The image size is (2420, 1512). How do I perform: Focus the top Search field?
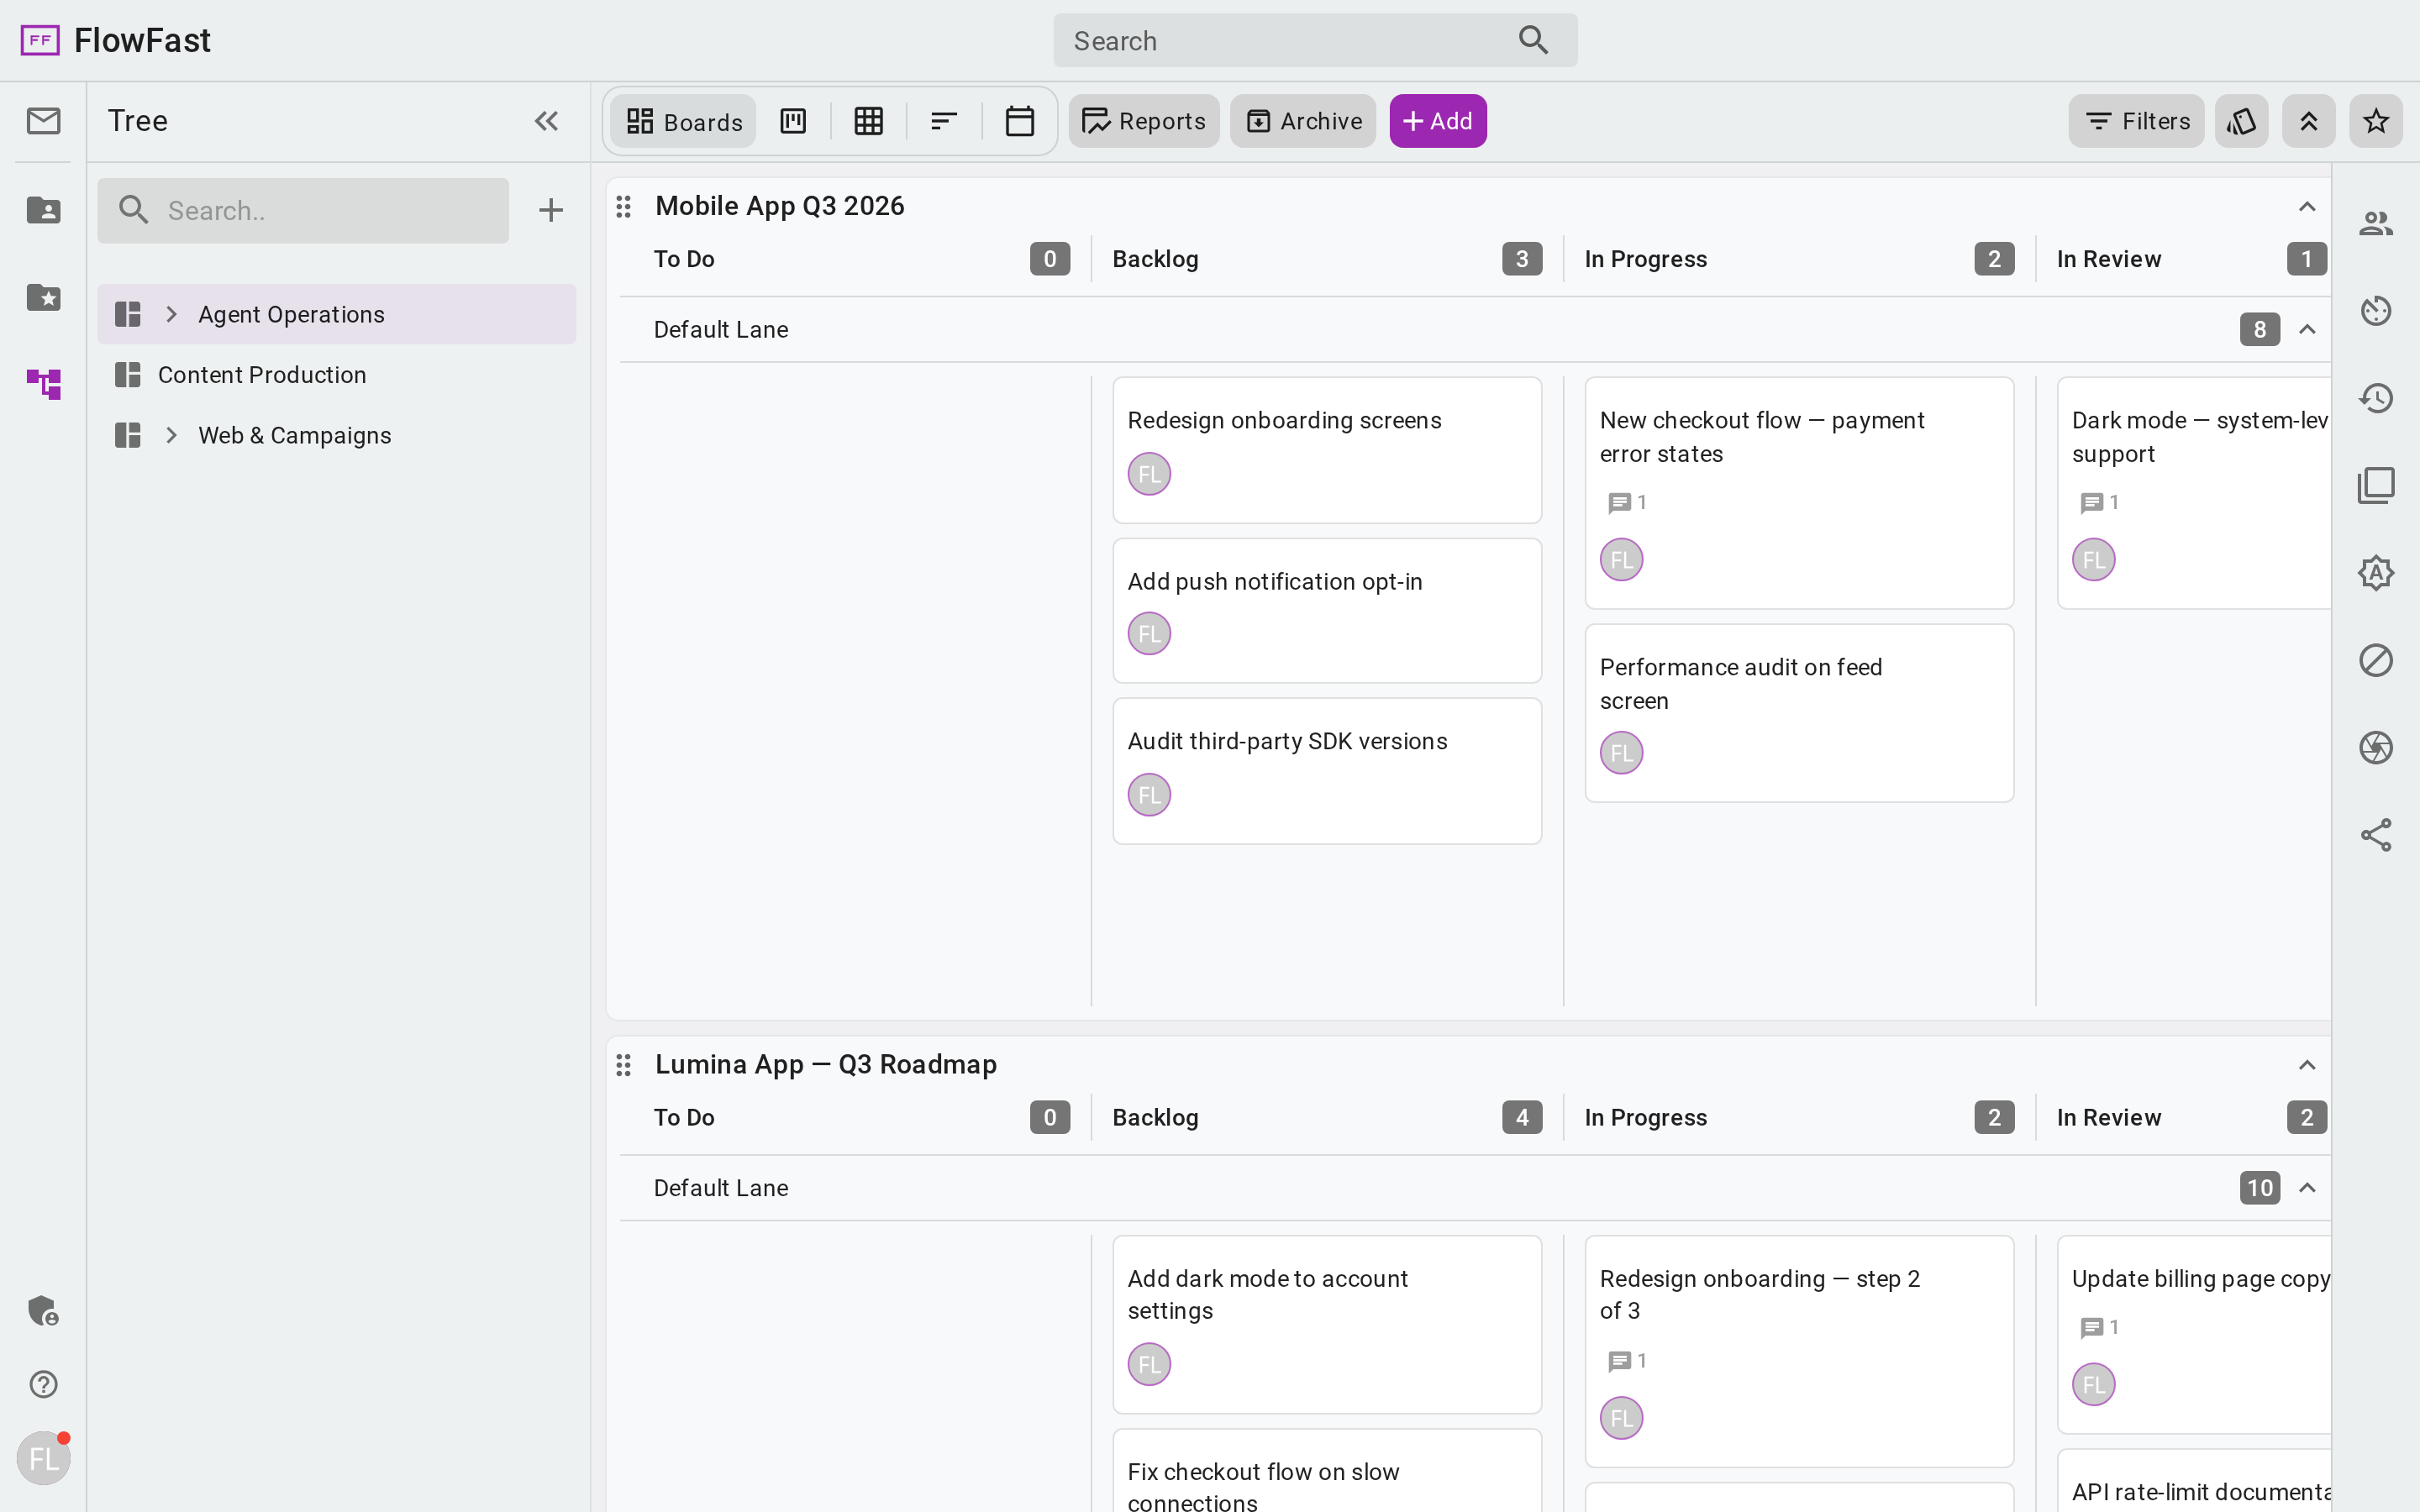pos(1315,40)
